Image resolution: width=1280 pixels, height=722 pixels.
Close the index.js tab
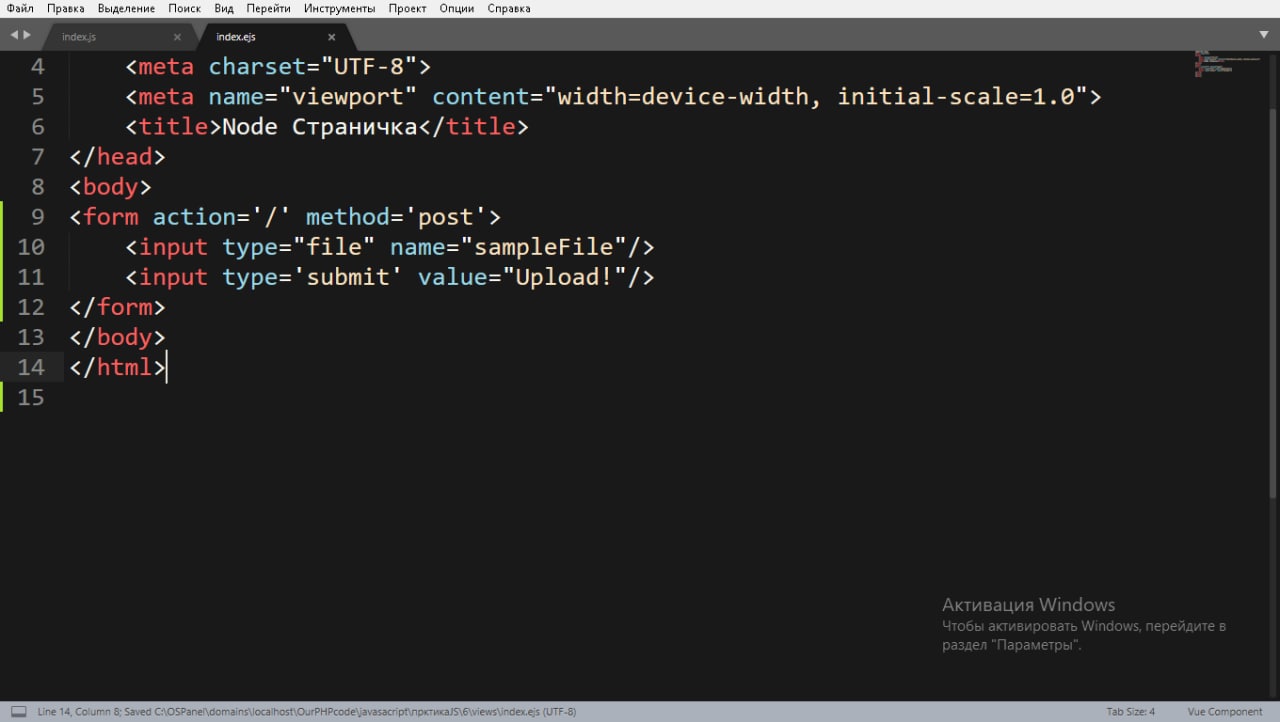(x=177, y=37)
